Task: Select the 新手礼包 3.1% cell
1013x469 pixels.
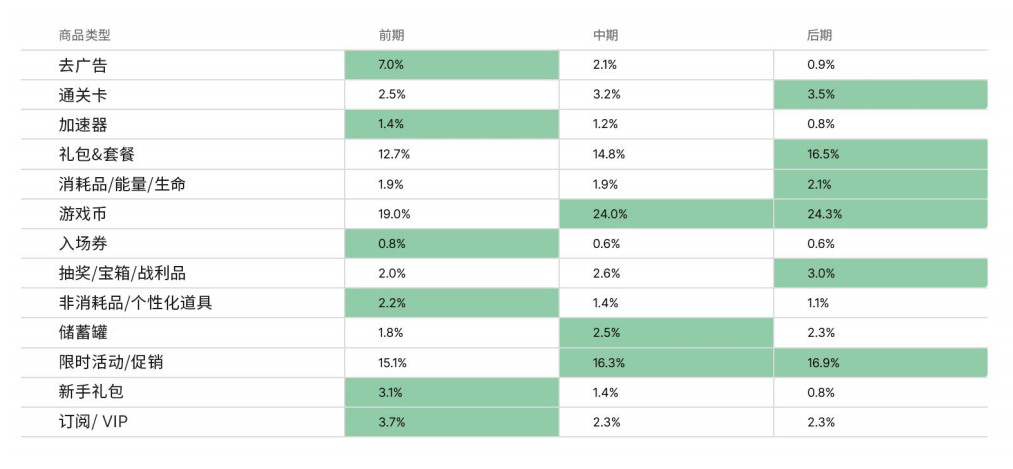Action: click(x=452, y=392)
